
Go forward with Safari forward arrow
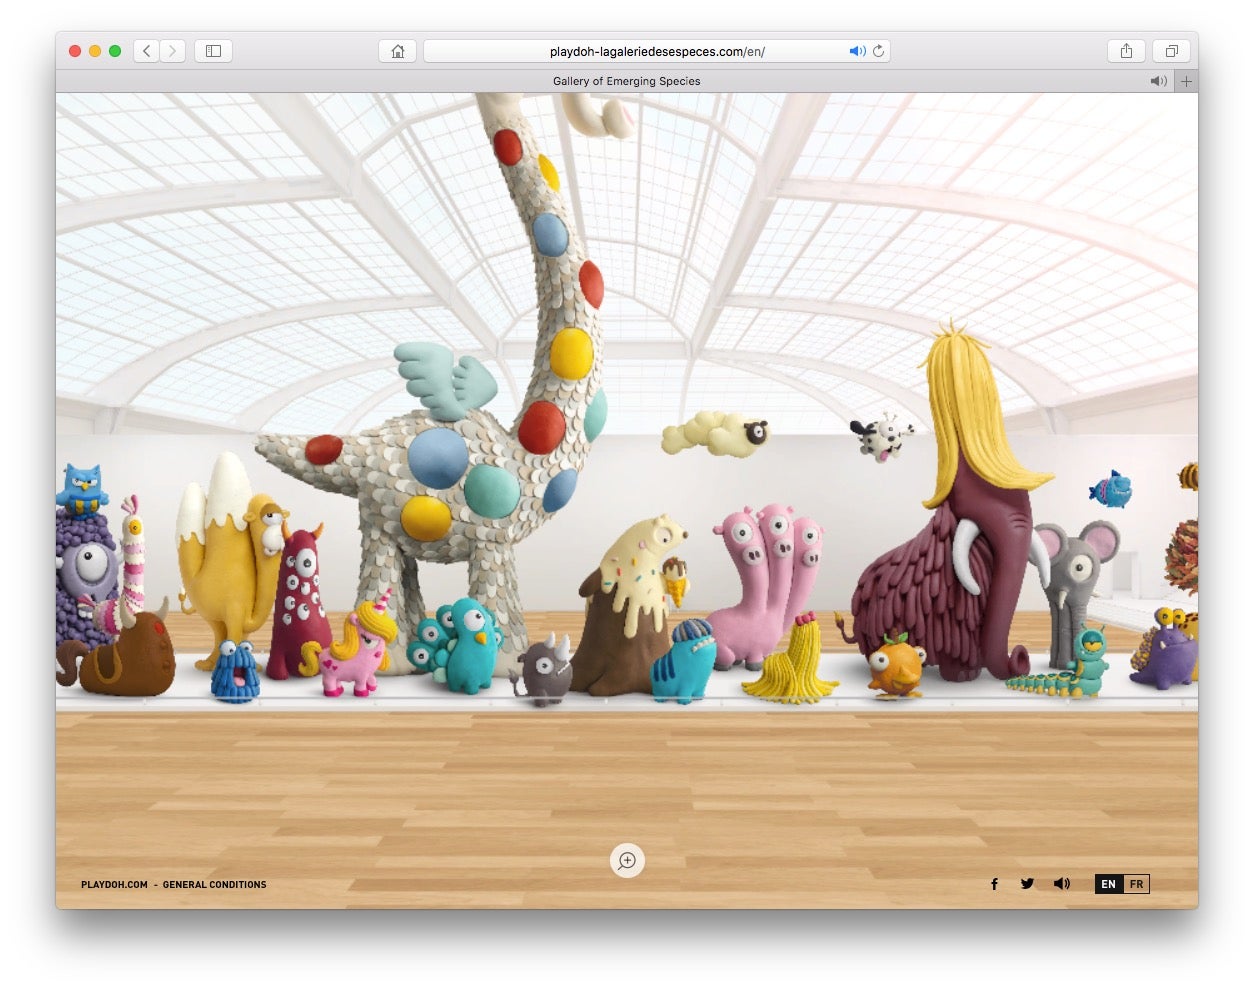(x=173, y=51)
